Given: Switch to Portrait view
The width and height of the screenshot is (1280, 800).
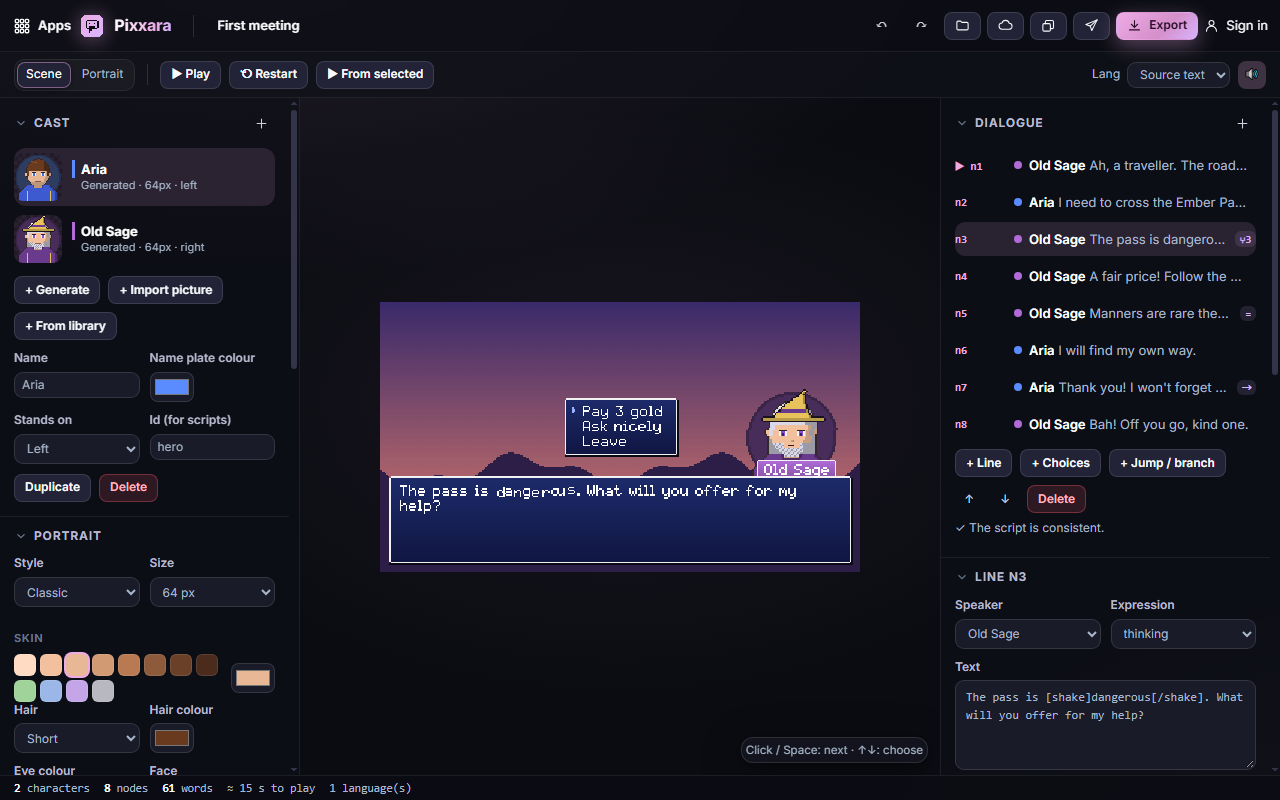Looking at the screenshot, I should coord(103,74).
